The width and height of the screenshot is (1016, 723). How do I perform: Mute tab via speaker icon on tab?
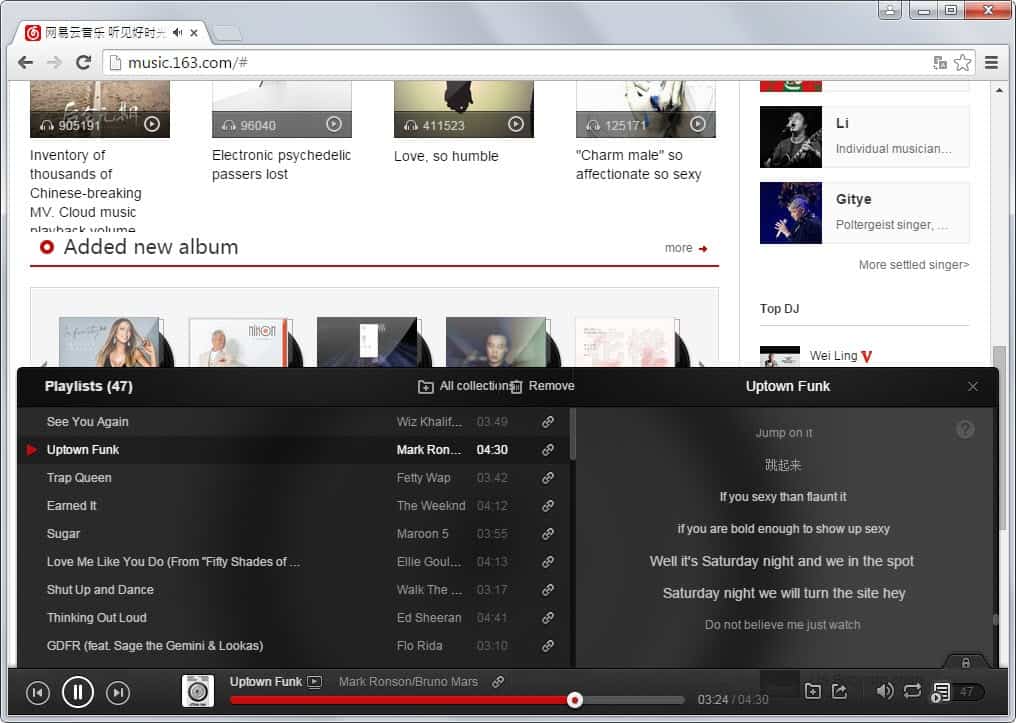178,32
